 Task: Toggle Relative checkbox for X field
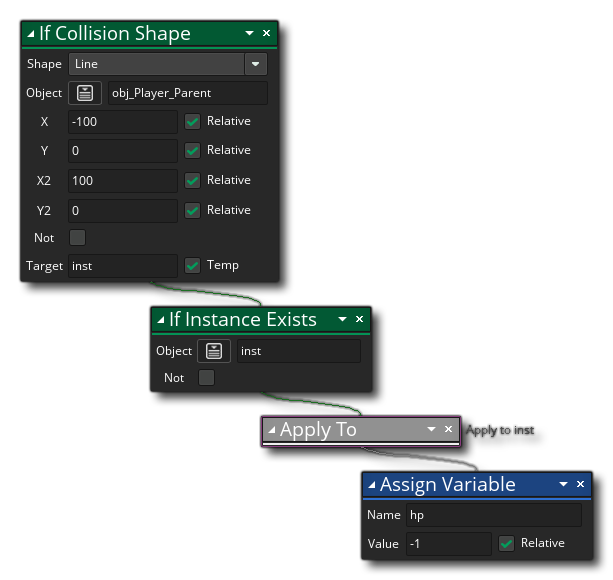193,121
